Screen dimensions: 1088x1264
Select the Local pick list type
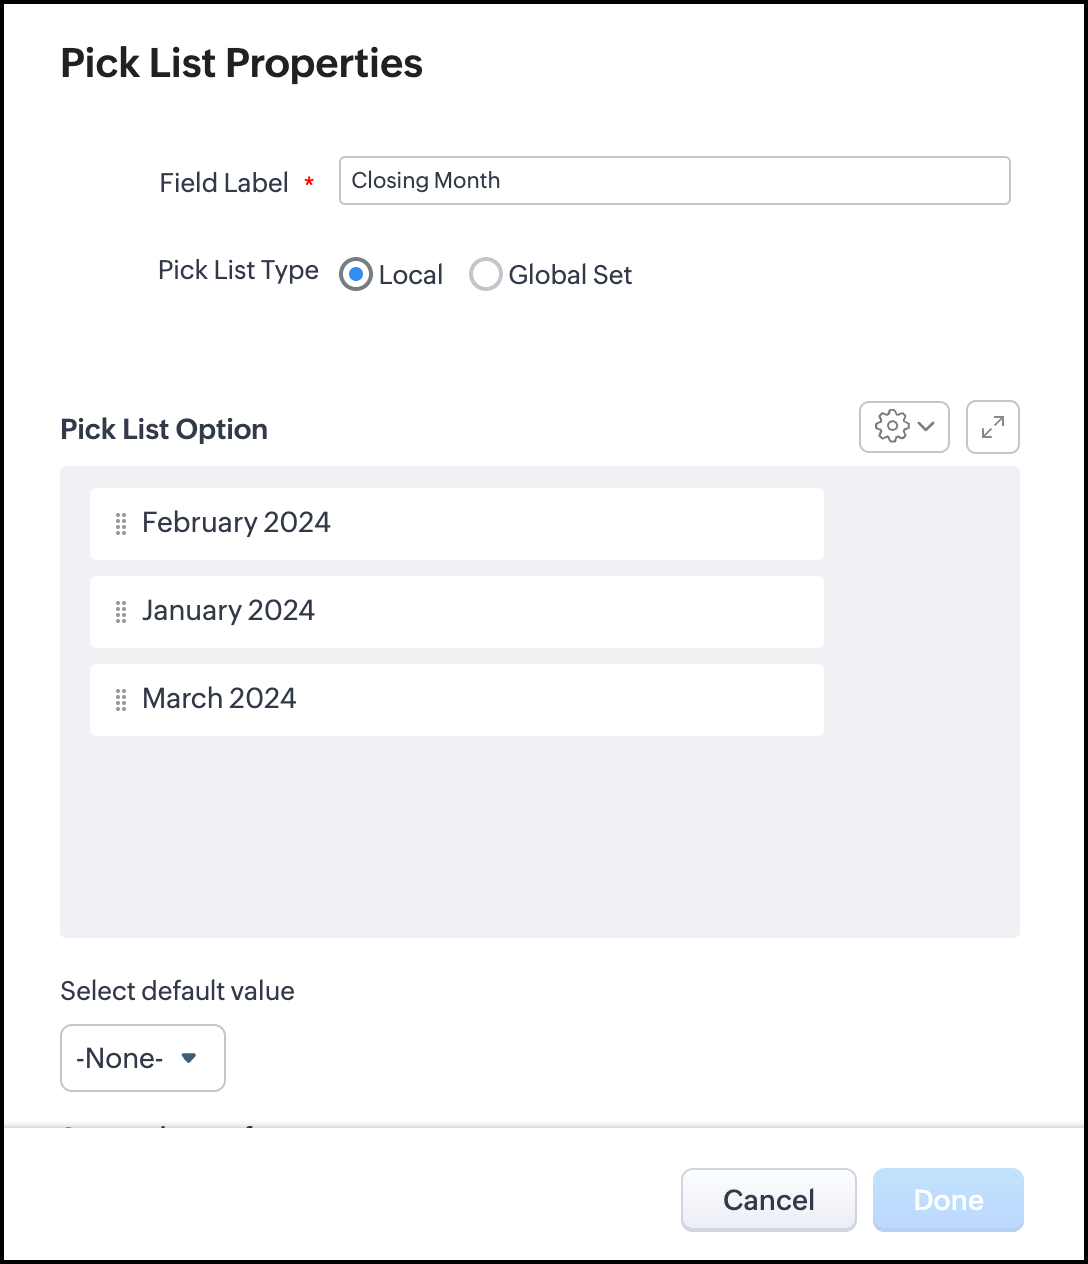pos(356,274)
